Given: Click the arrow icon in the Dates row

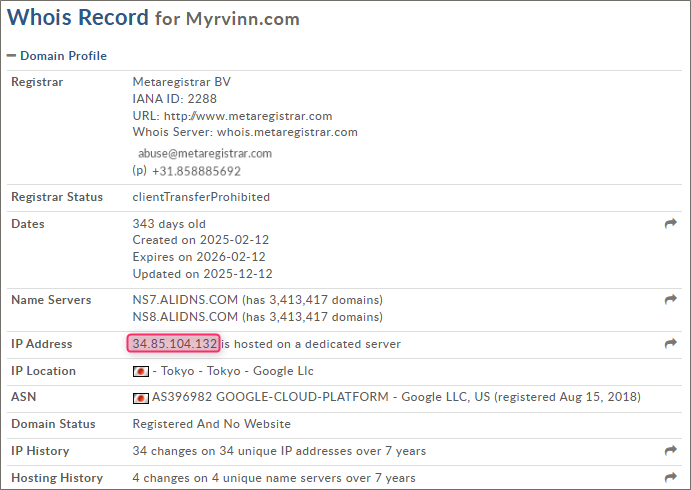Looking at the screenshot, I should pos(670,224).
